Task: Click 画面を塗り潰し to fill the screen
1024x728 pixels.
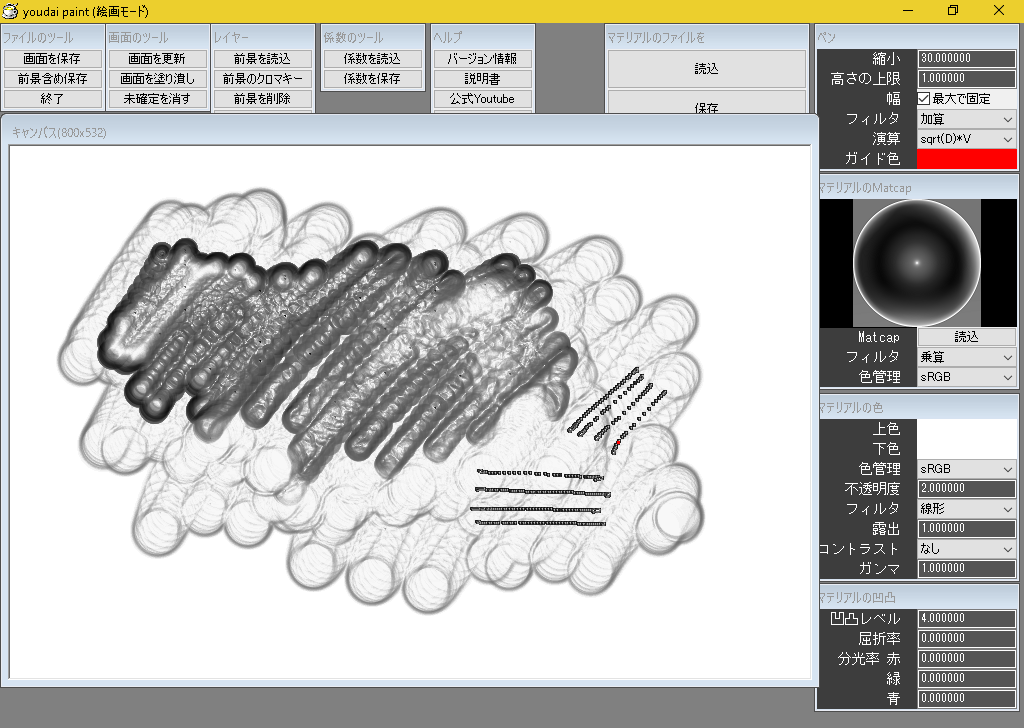Action: [x=157, y=78]
